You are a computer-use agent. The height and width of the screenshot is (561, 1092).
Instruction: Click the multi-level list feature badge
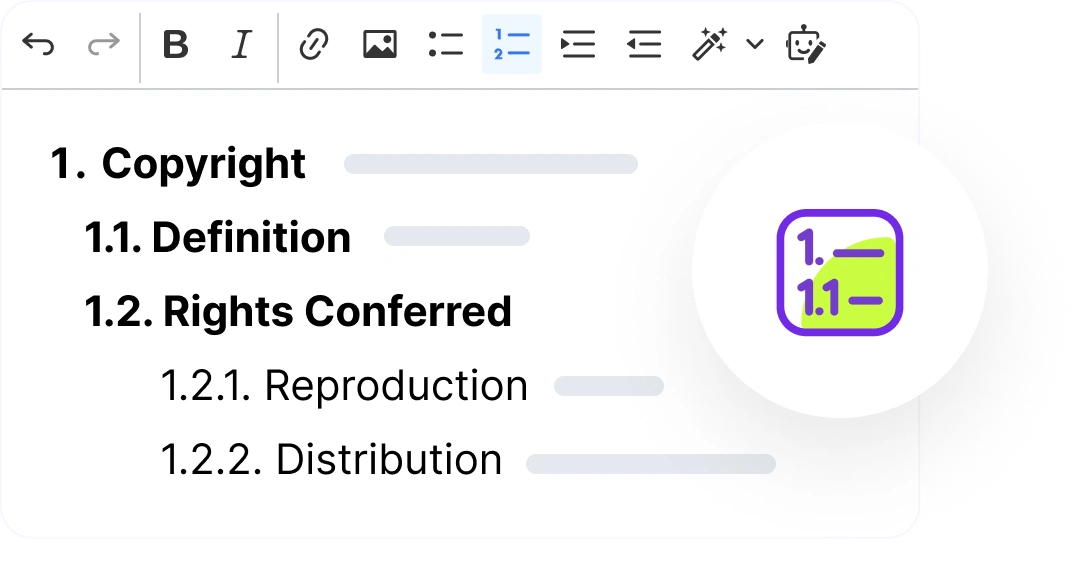[840, 272]
